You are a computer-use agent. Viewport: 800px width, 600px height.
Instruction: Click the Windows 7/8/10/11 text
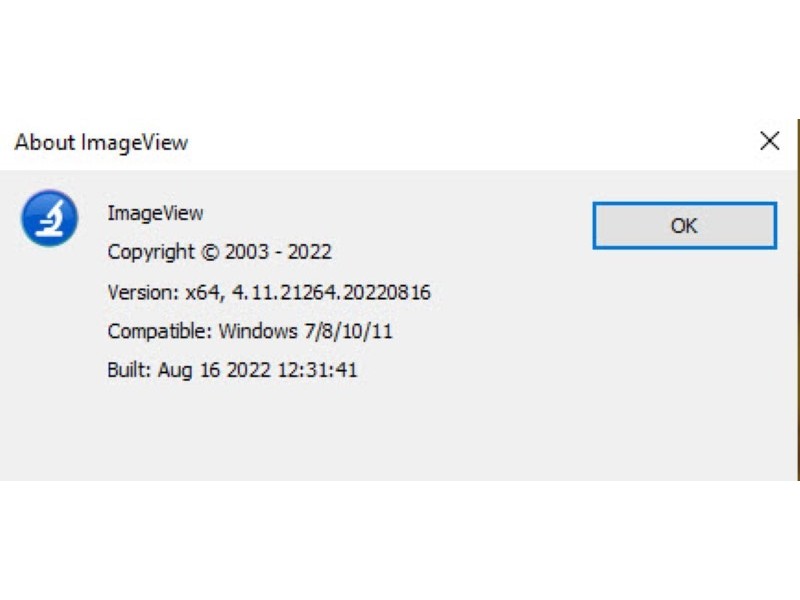[305, 331]
